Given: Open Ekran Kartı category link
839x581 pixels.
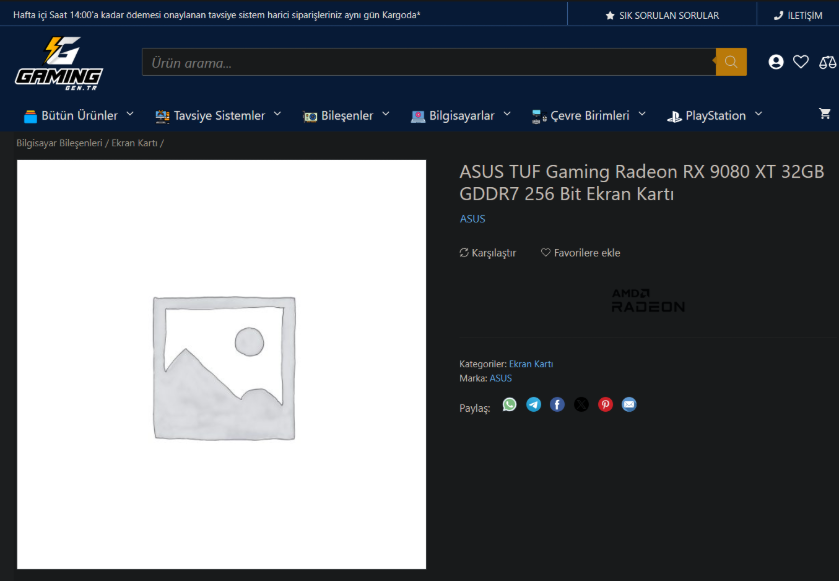Looking at the screenshot, I should (x=531, y=364).
